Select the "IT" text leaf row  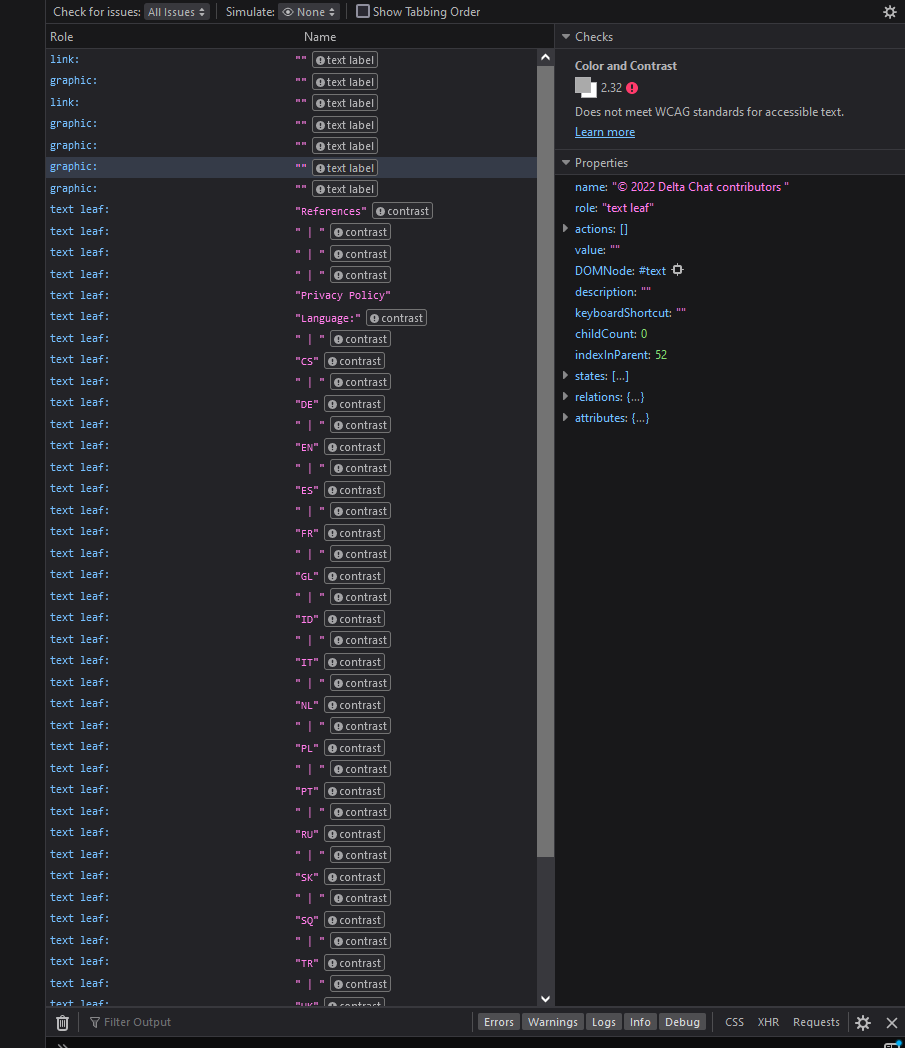tap(291, 661)
